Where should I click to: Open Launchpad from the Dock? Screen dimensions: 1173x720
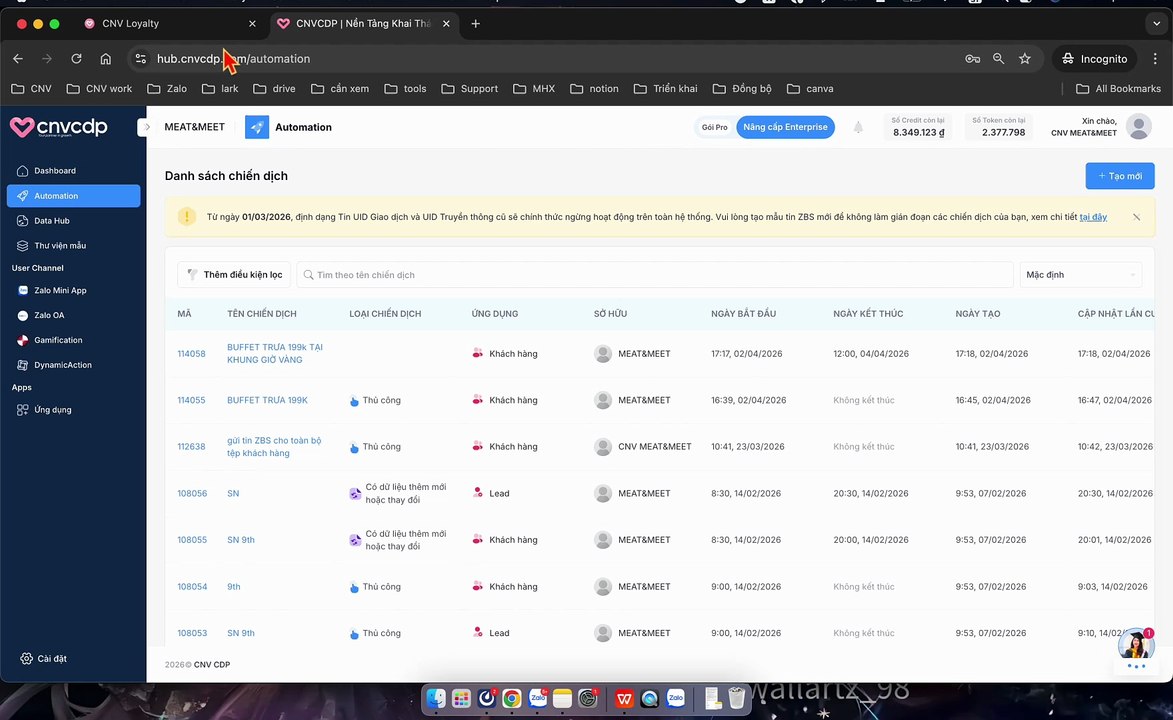point(462,698)
